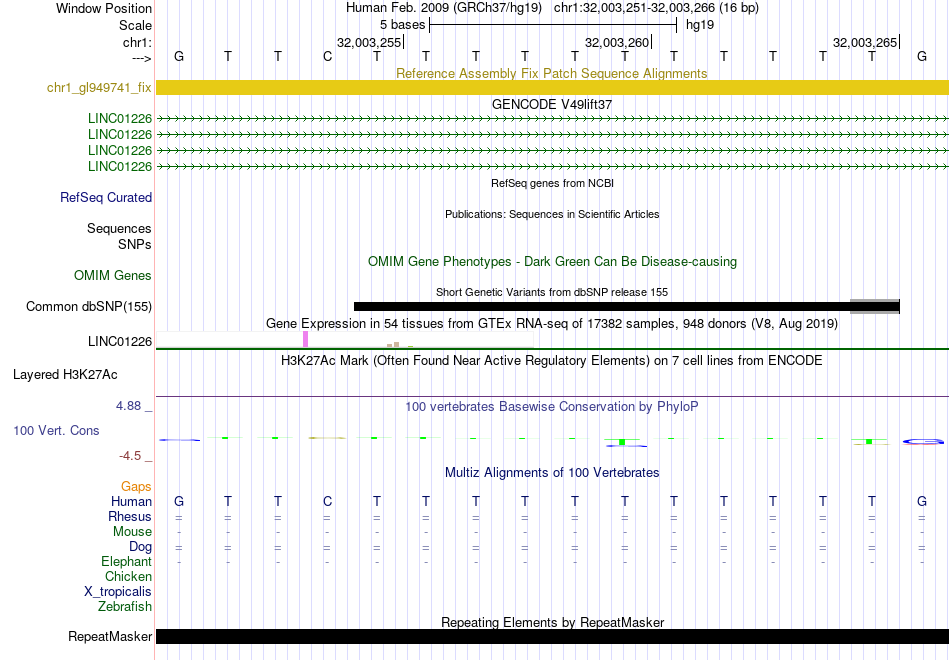Open the RefSeq genes from NCBI title
The image size is (950, 660).
tap(553, 183)
